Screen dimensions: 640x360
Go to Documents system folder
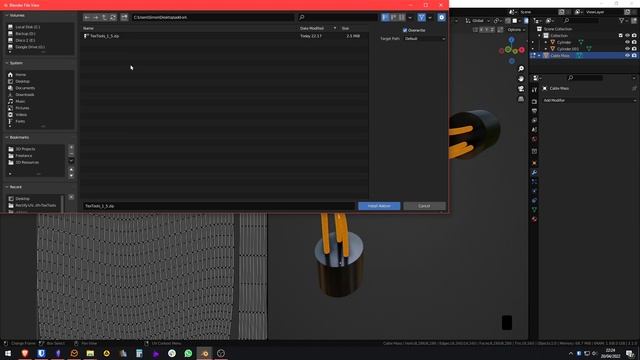25,88
